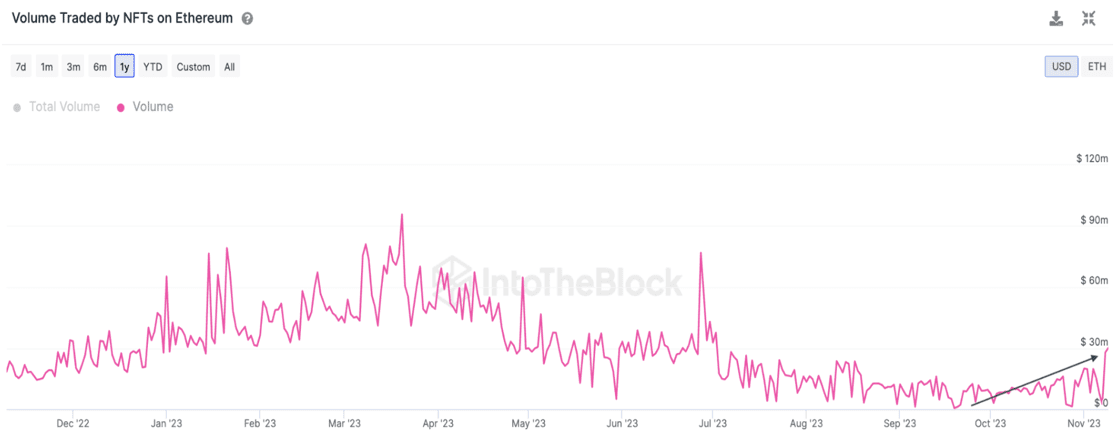
Task: Click the gray Total Volume dot
Action: 17,108
